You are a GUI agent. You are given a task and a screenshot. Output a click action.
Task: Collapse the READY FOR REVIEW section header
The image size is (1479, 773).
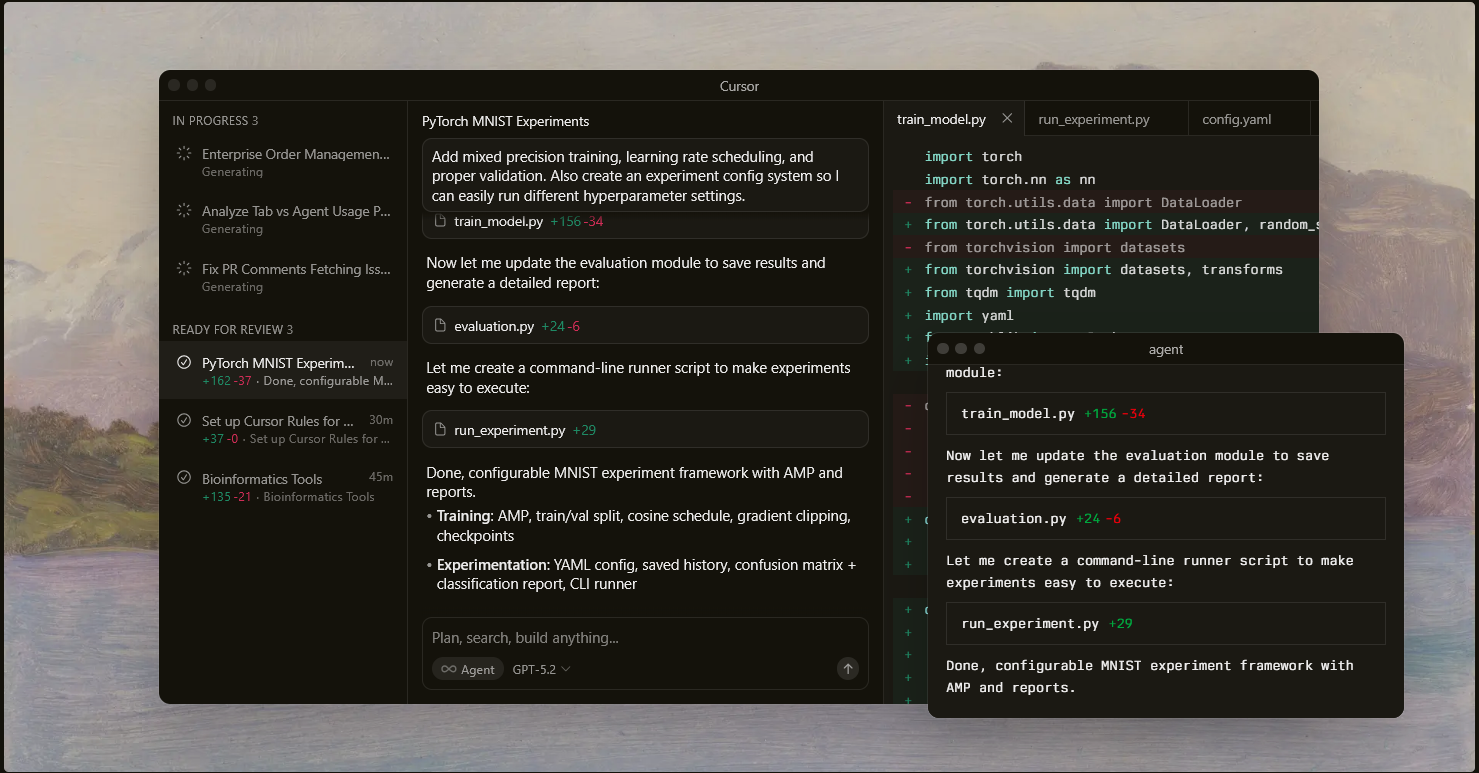(233, 330)
